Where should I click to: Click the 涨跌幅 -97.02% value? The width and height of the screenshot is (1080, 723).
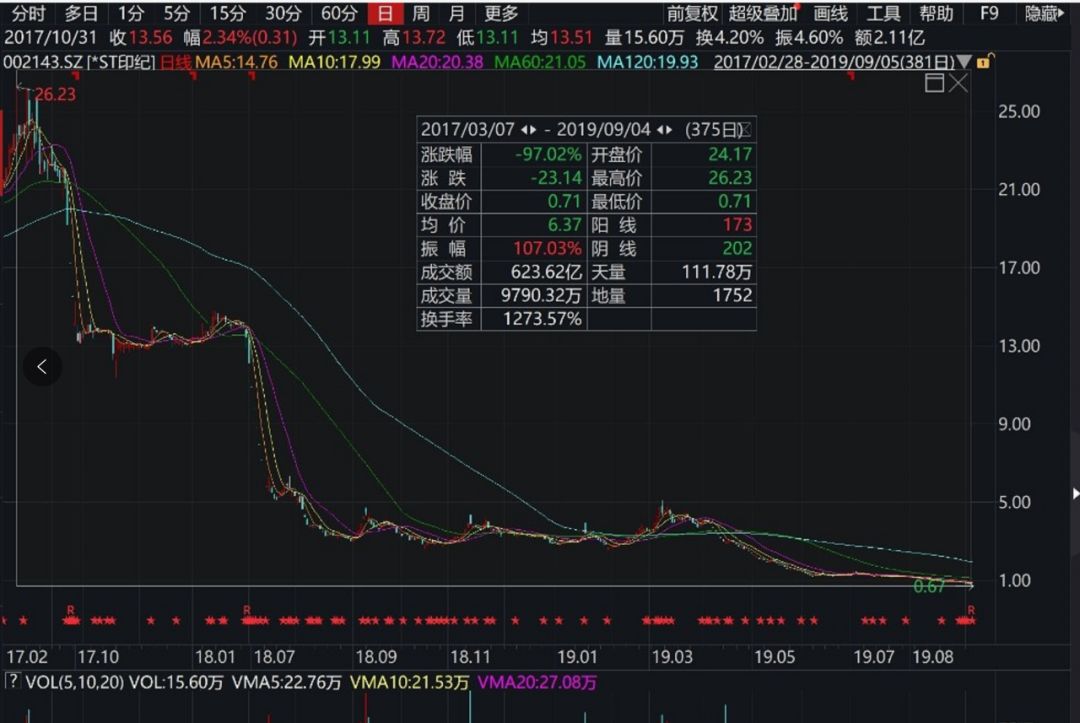[x=548, y=154]
